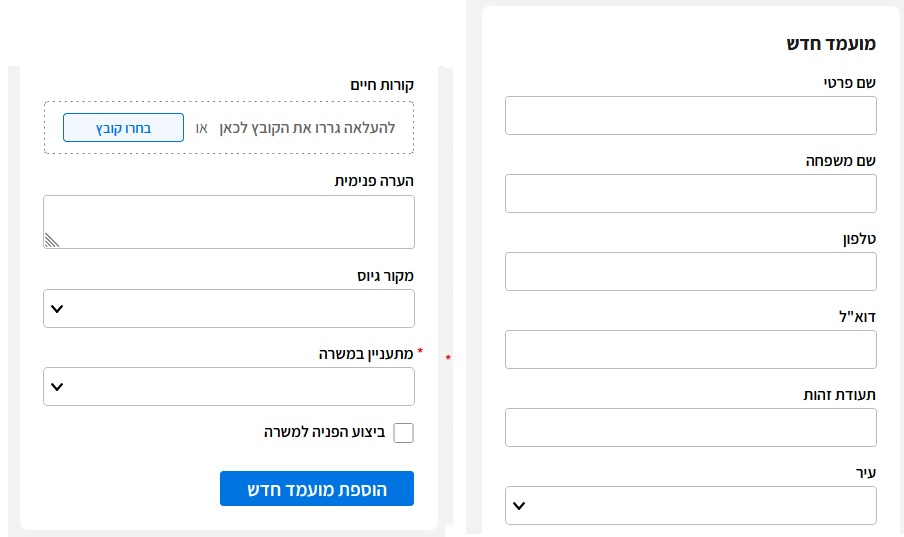This screenshot has height=537, width=904.
Task: Focus the טלפון phone input
Action: click(691, 271)
